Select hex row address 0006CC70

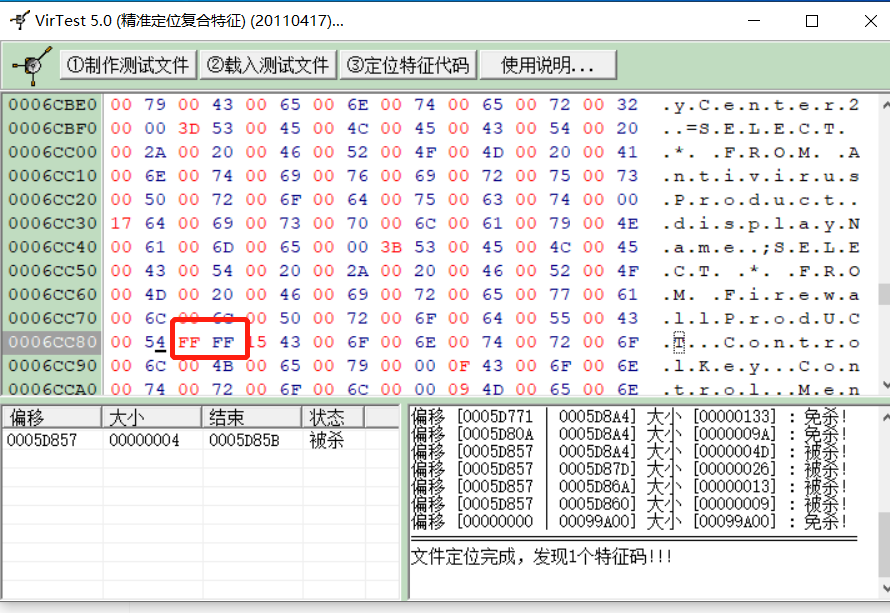[x=53, y=318]
